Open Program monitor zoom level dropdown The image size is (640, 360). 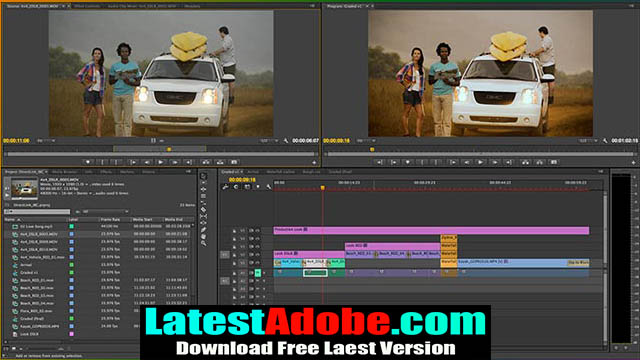click(x=366, y=141)
